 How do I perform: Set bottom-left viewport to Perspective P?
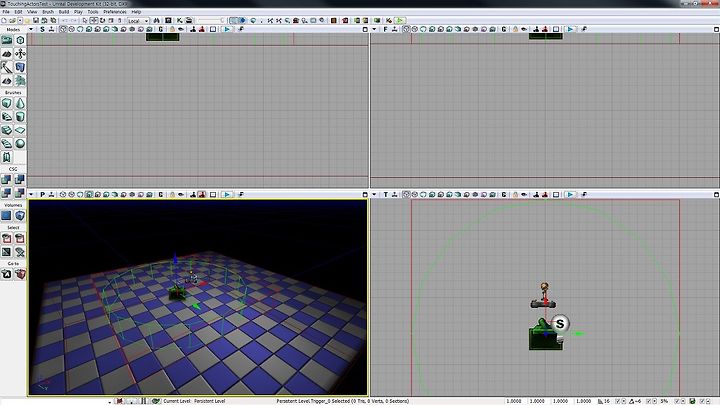(x=42, y=195)
